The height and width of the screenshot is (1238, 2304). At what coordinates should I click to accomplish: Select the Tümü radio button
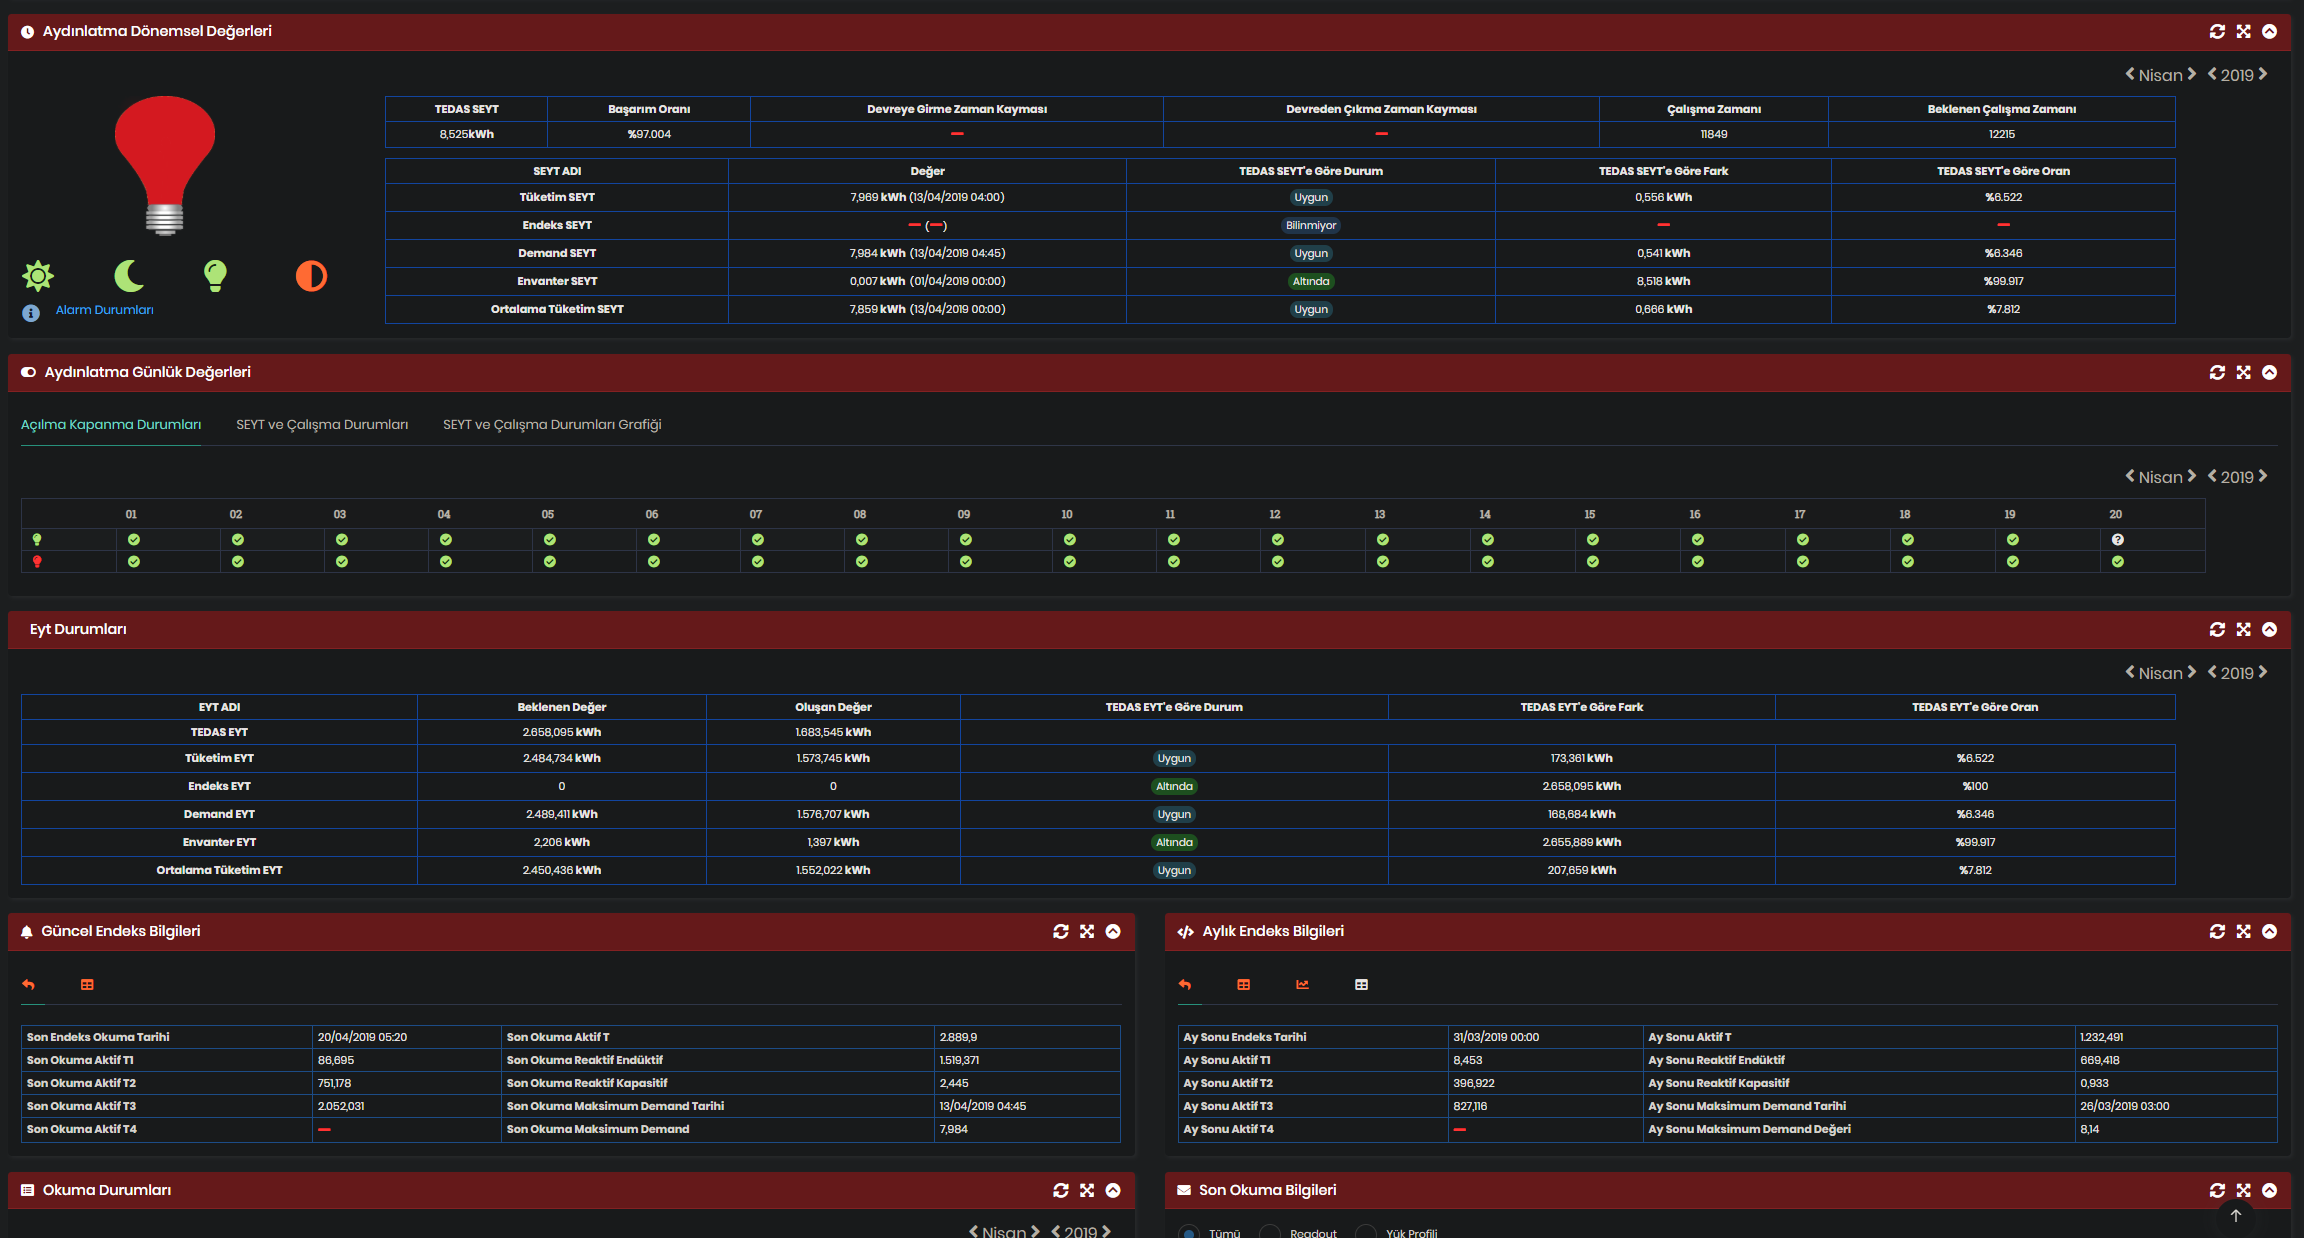tap(1189, 1233)
